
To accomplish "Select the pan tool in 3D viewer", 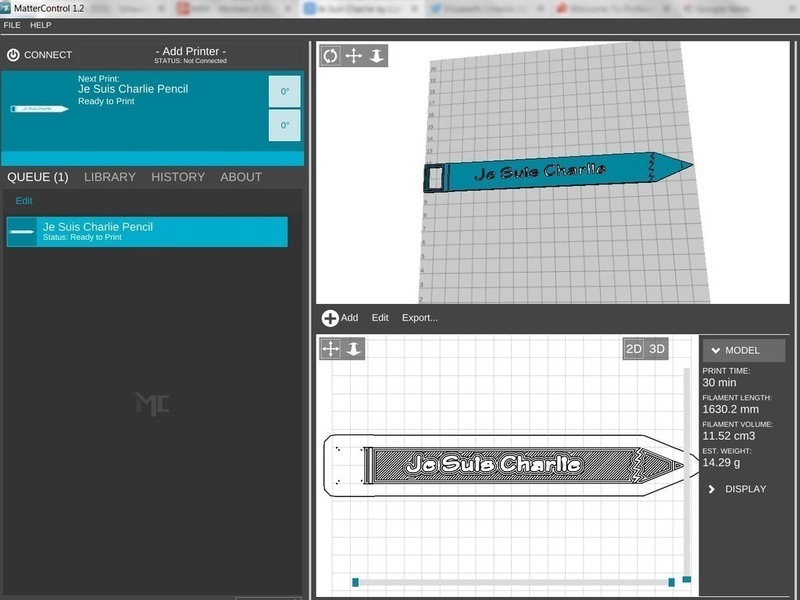I will (354, 56).
